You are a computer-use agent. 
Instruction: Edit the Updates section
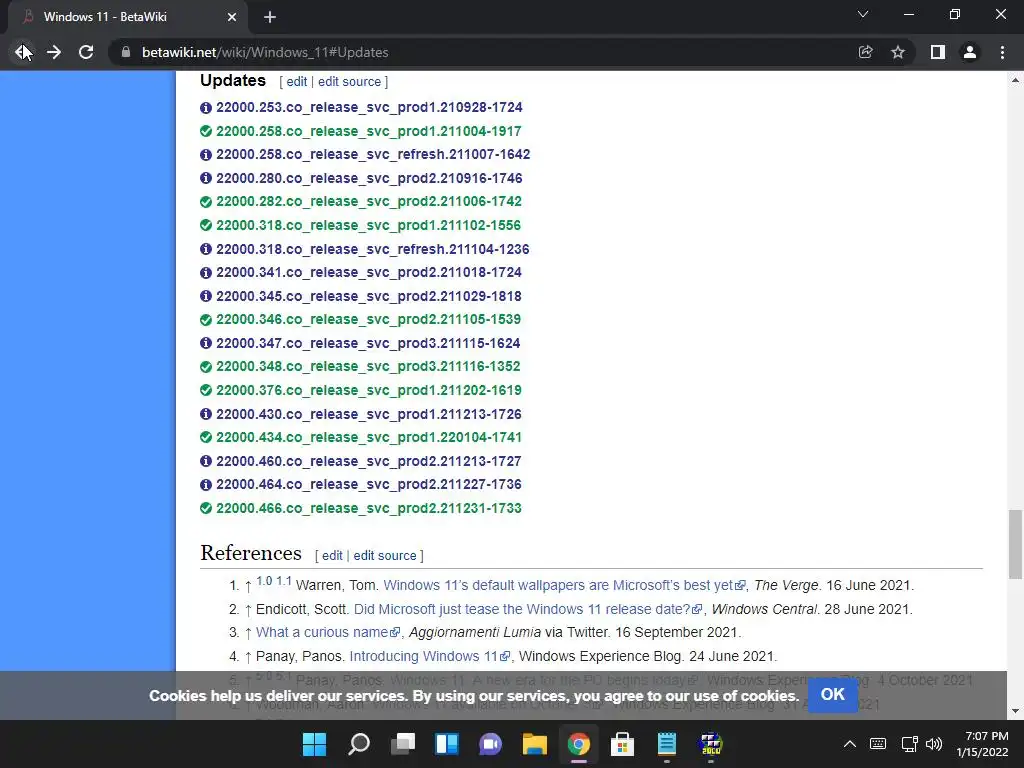point(296,82)
